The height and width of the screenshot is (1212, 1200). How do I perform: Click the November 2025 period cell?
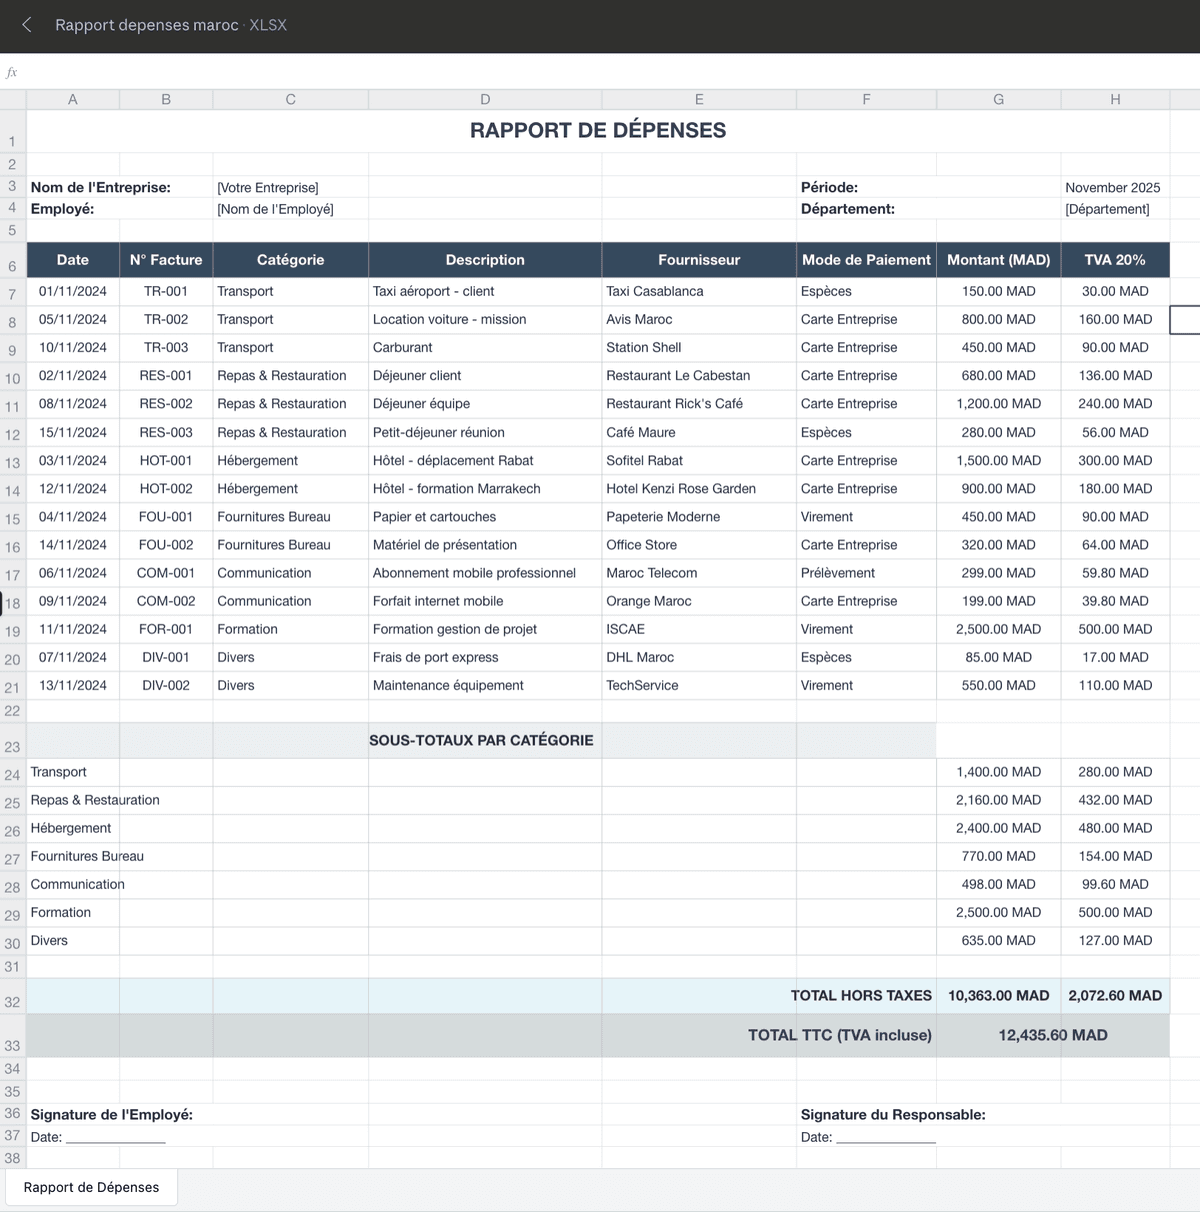(x=1112, y=188)
